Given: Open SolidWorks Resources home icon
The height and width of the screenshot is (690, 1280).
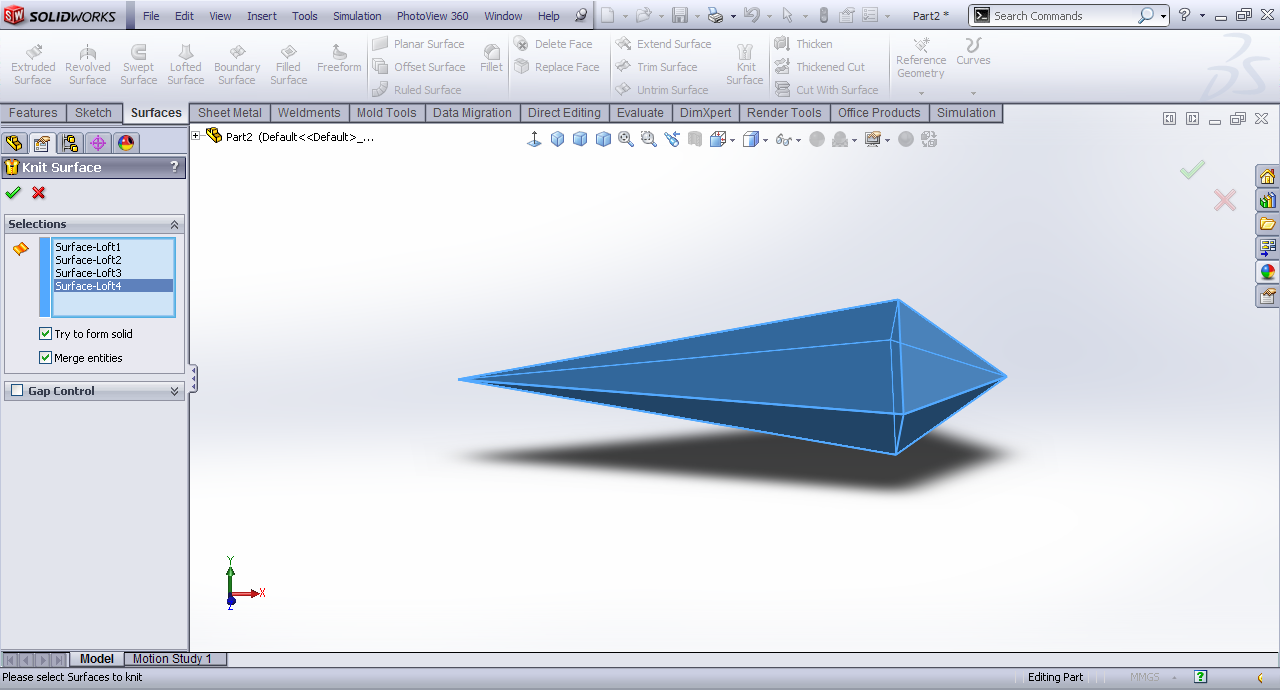Looking at the screenshot, I should coord(1267,177).
